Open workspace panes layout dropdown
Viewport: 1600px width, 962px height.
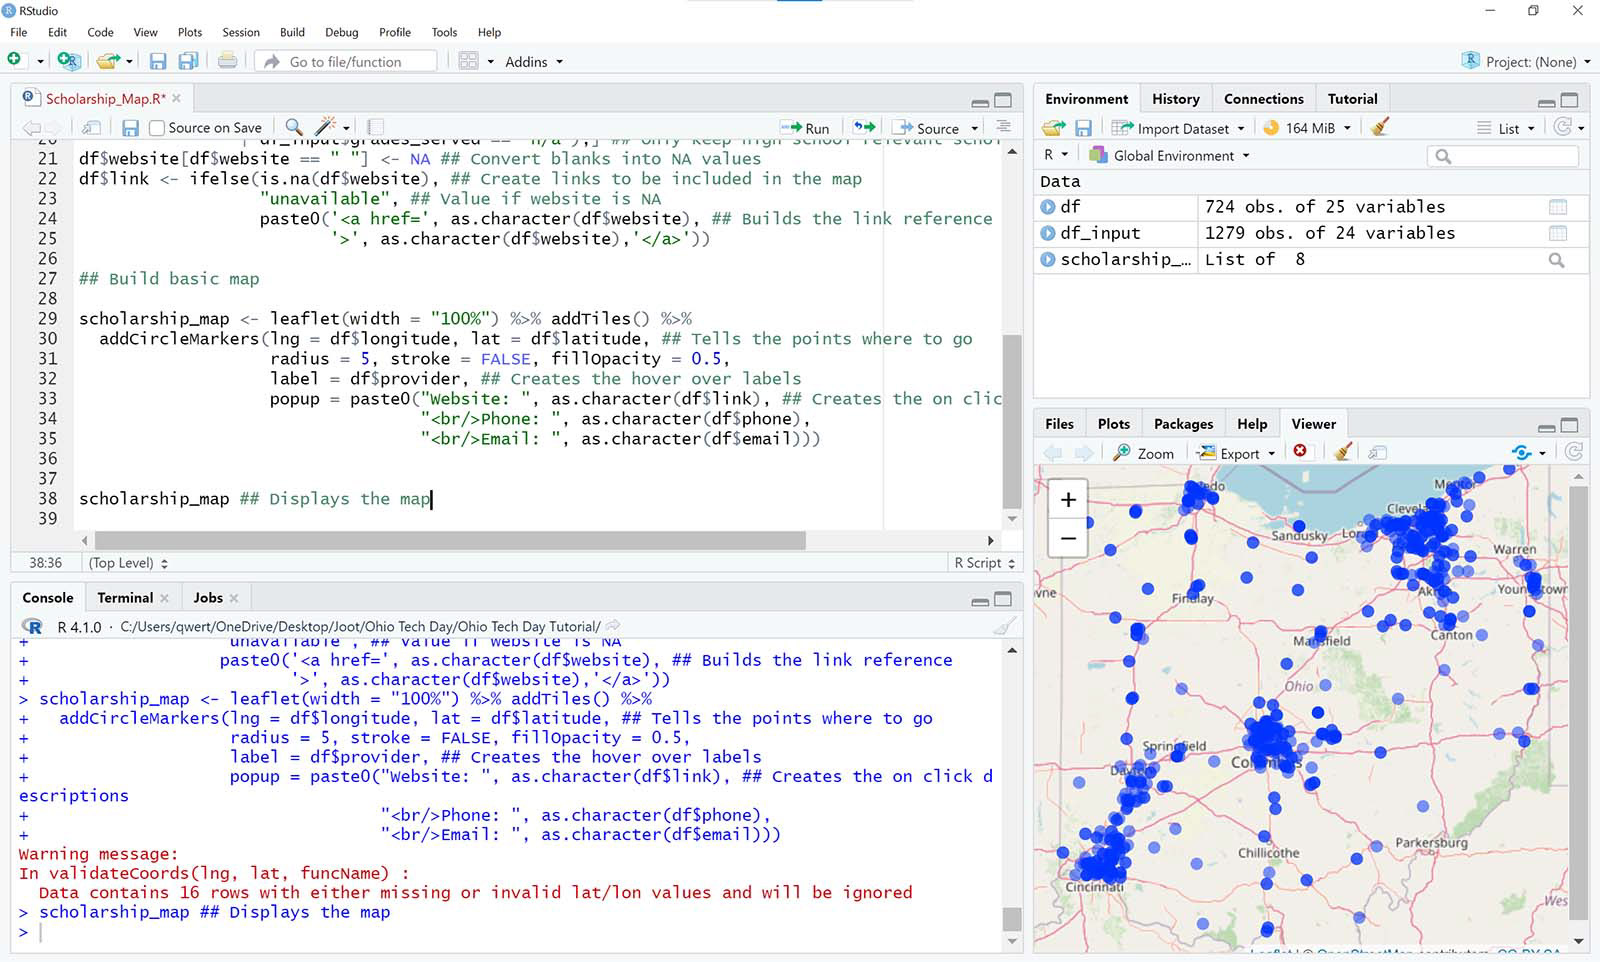pos(476,61)
